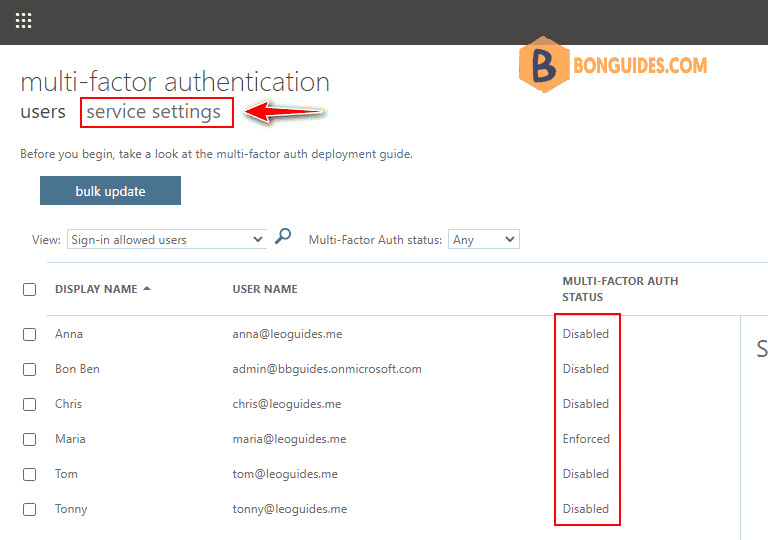Open the app launcher waffle icon
Screen dimensions: 768x540
click(23, 20)
